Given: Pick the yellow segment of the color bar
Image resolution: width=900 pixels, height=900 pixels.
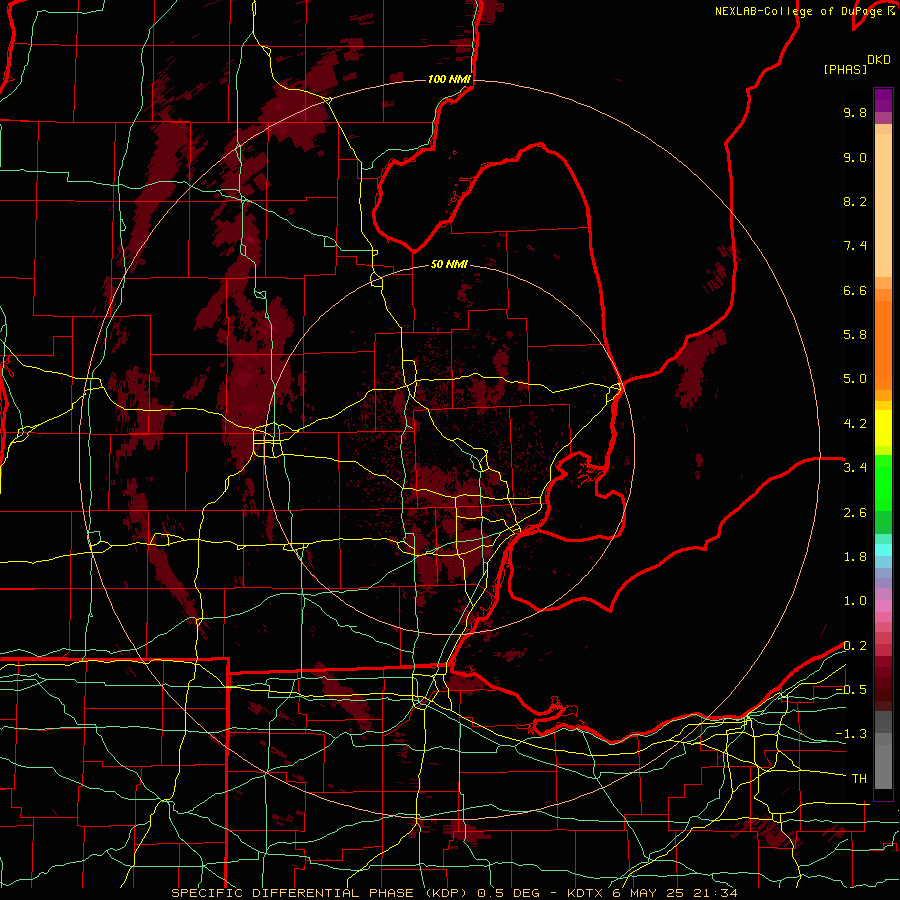Looking at the screenshot, I should (883, 428).
